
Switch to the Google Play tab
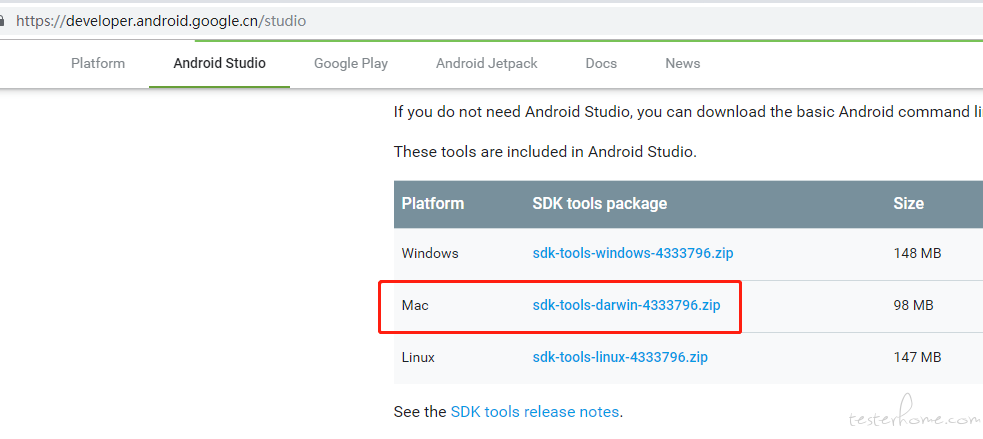351,63
